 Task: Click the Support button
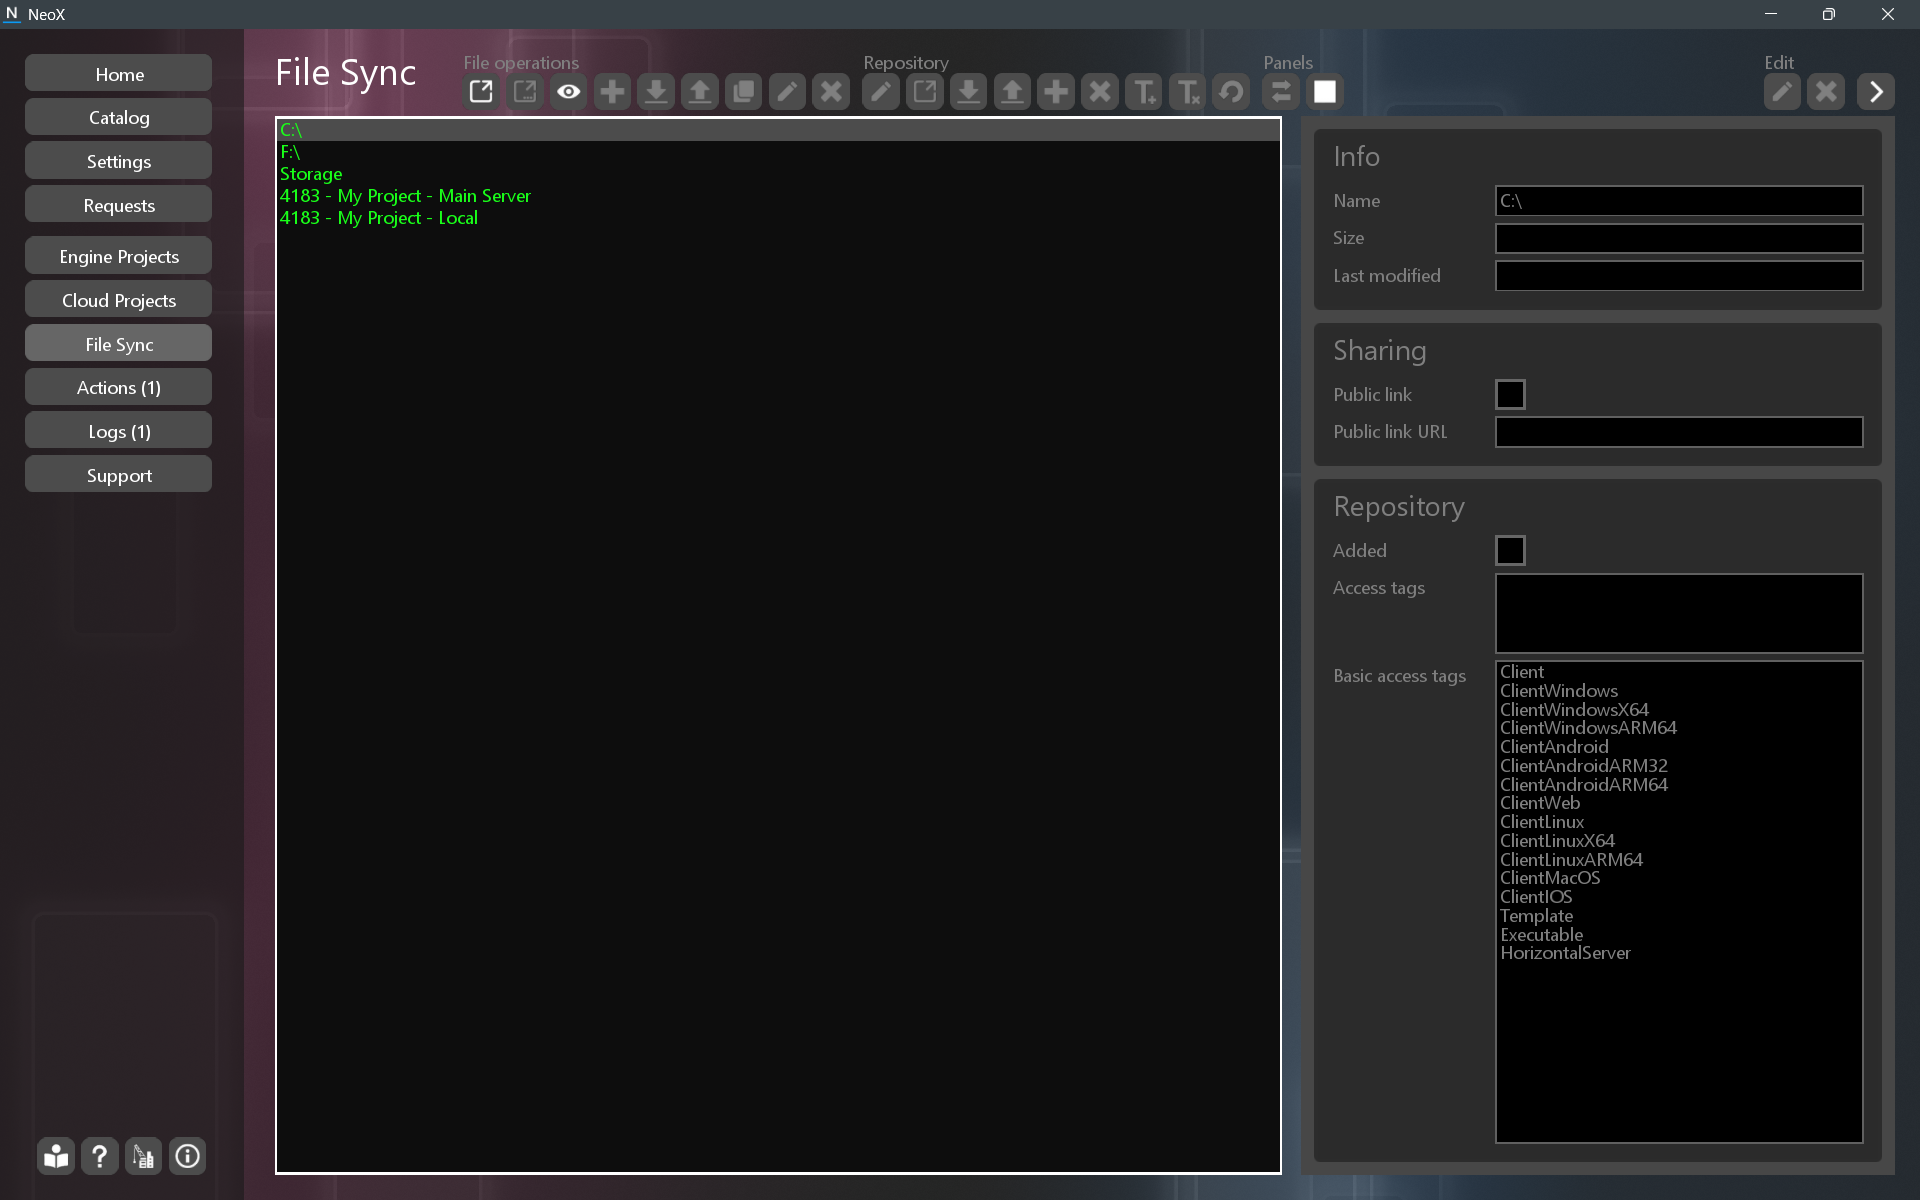pos(119,475)
